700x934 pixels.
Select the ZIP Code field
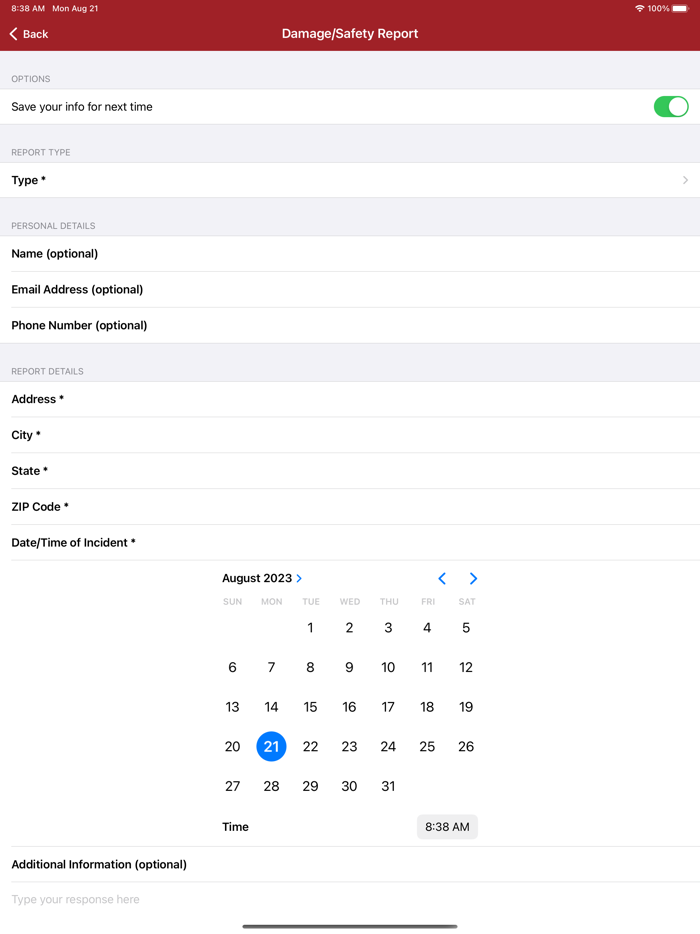[350, 506]
